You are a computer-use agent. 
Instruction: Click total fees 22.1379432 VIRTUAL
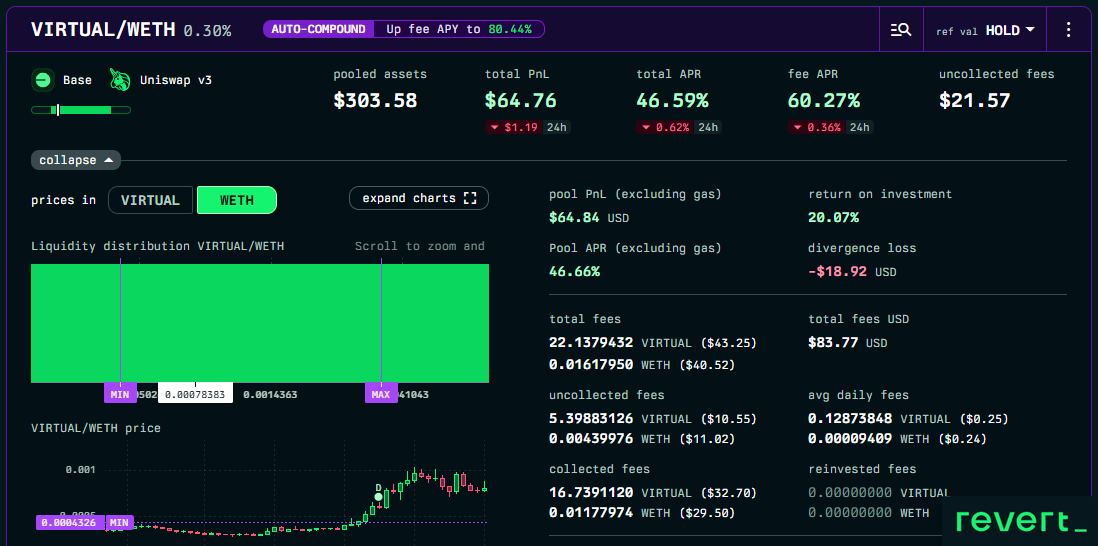tap(653, 343)
